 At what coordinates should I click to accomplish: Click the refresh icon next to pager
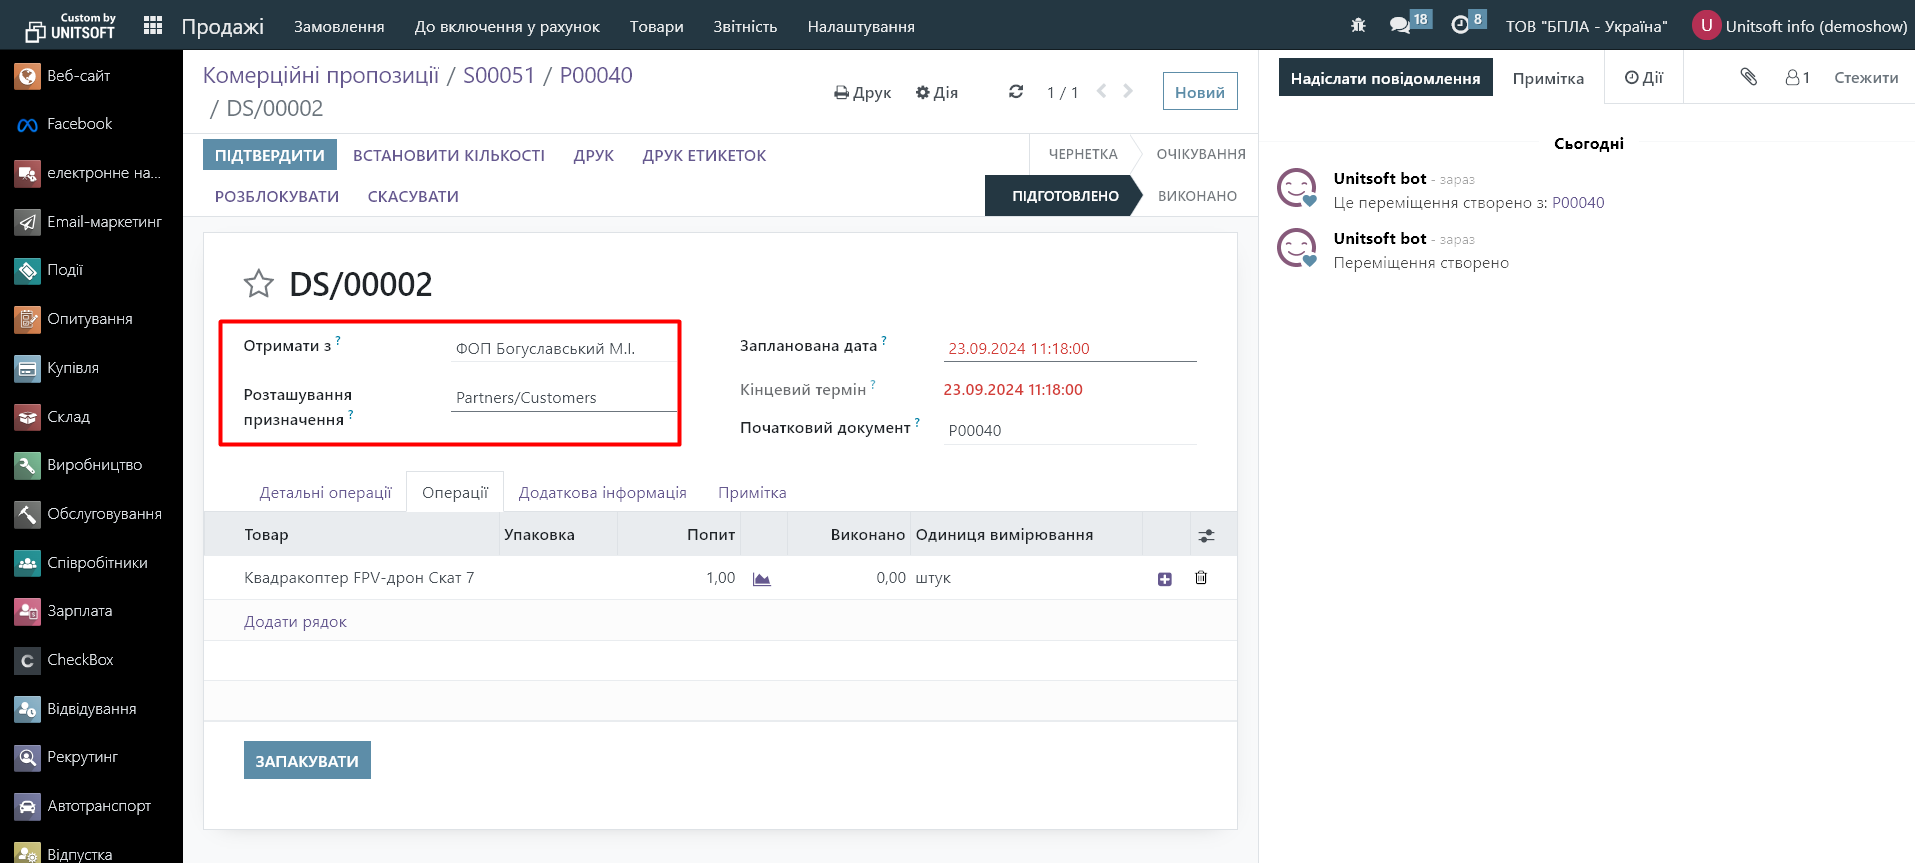tap(1016, 92)
